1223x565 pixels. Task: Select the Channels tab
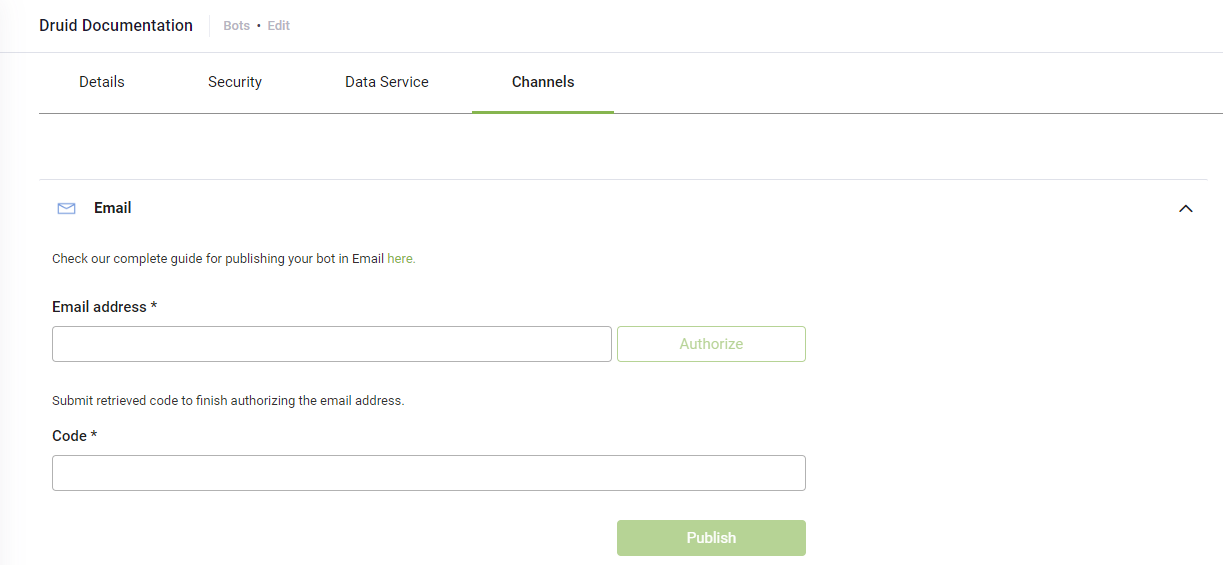[543, 82]
